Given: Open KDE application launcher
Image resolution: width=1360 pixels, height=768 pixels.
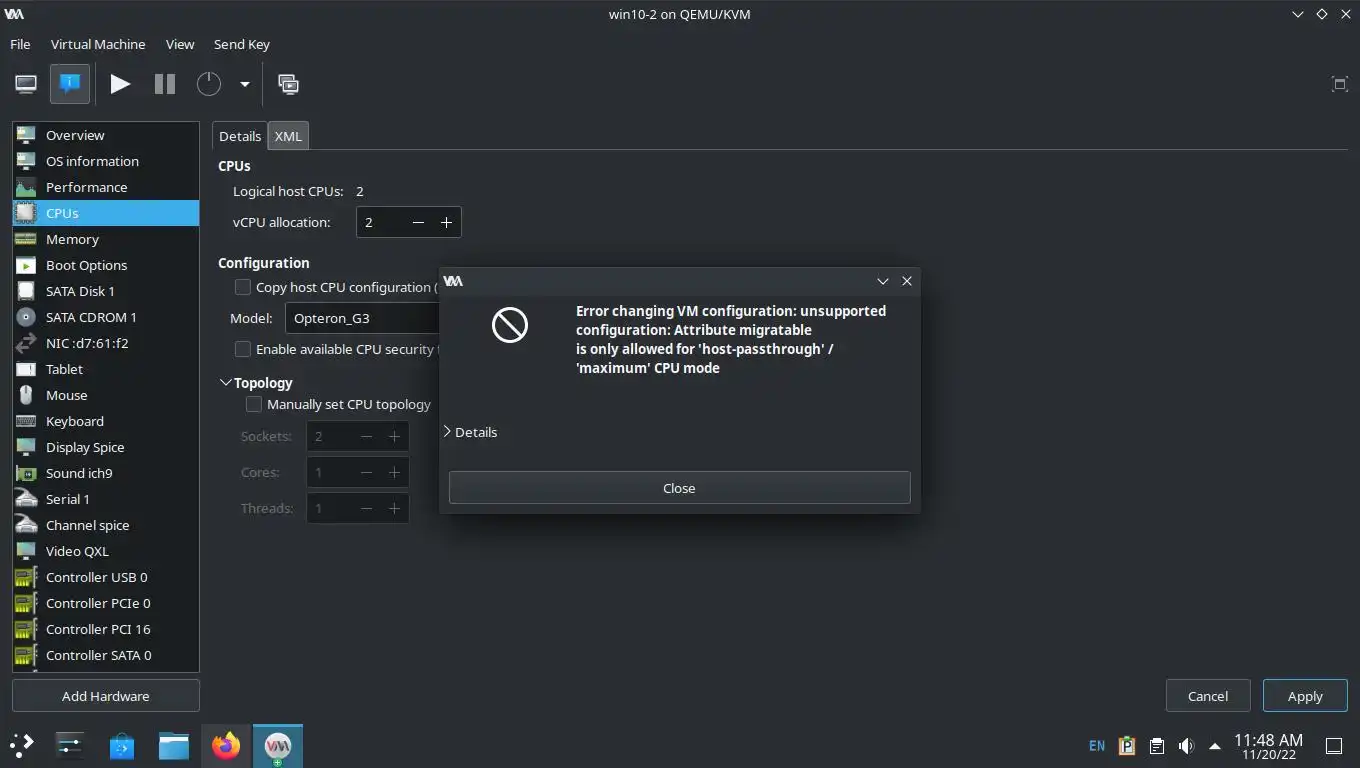Looking at the screenshot, I should (x=21, y=745).
